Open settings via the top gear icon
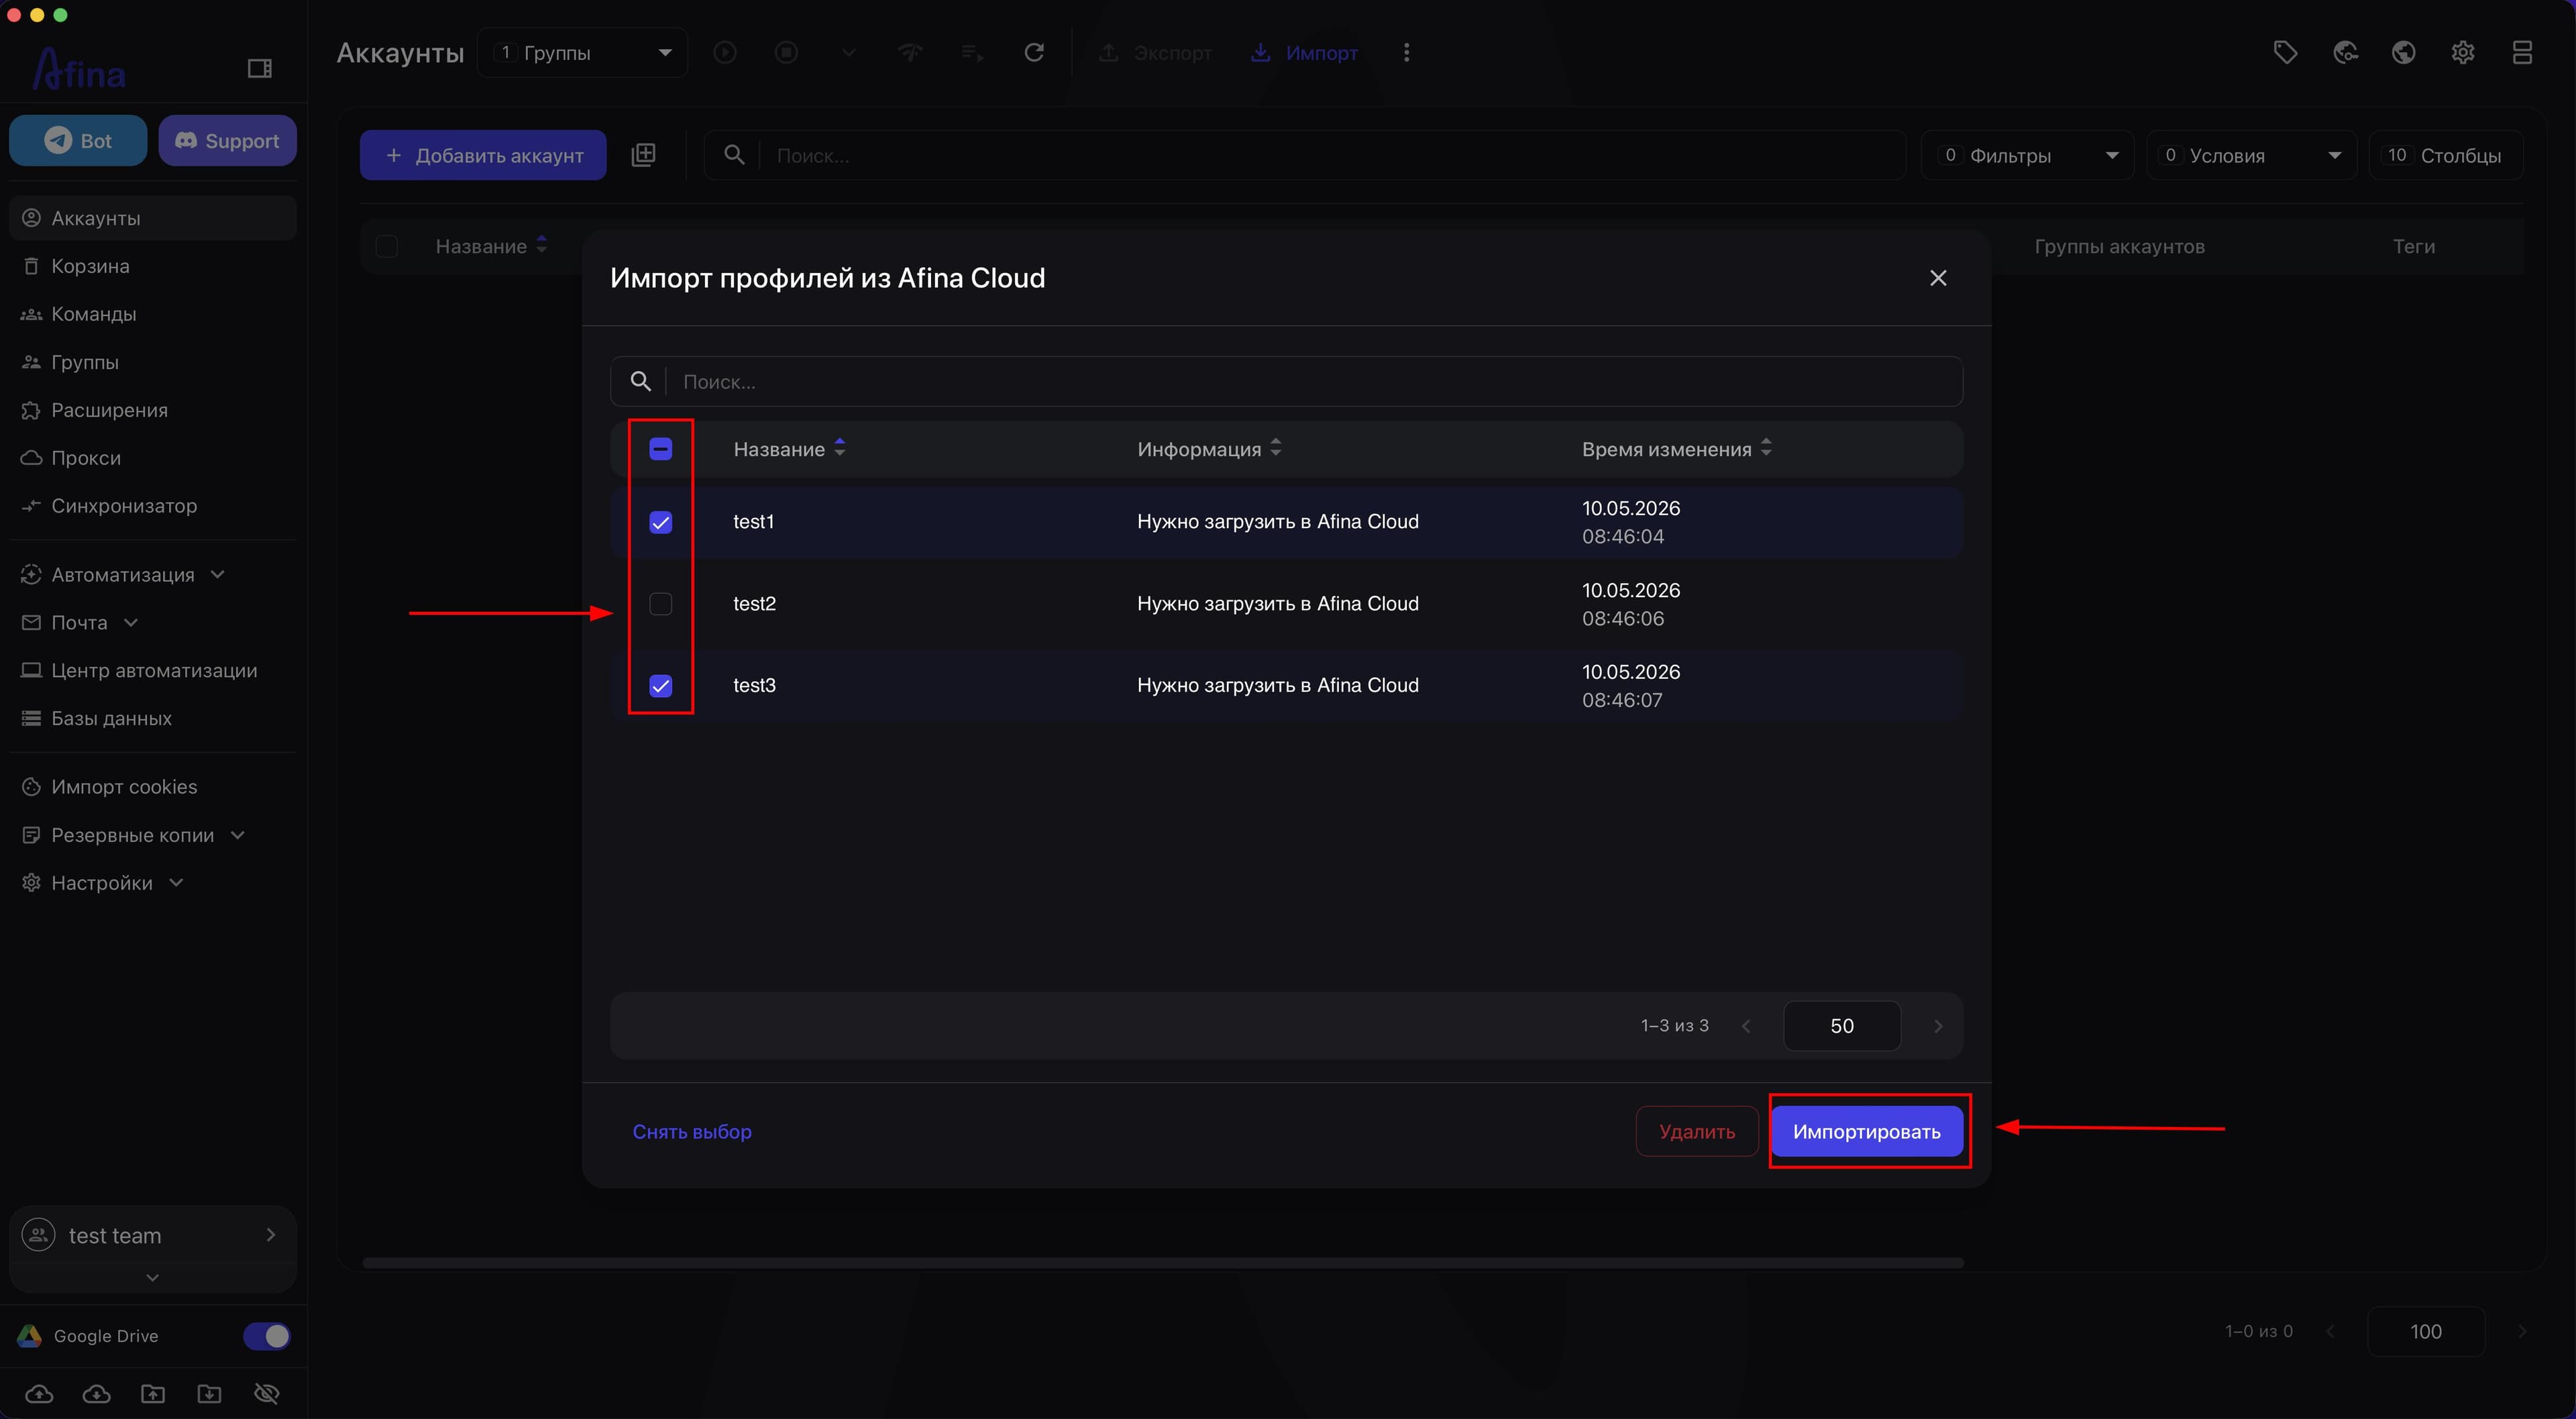The image size is (2576, 1419). tap(2463, 52)
